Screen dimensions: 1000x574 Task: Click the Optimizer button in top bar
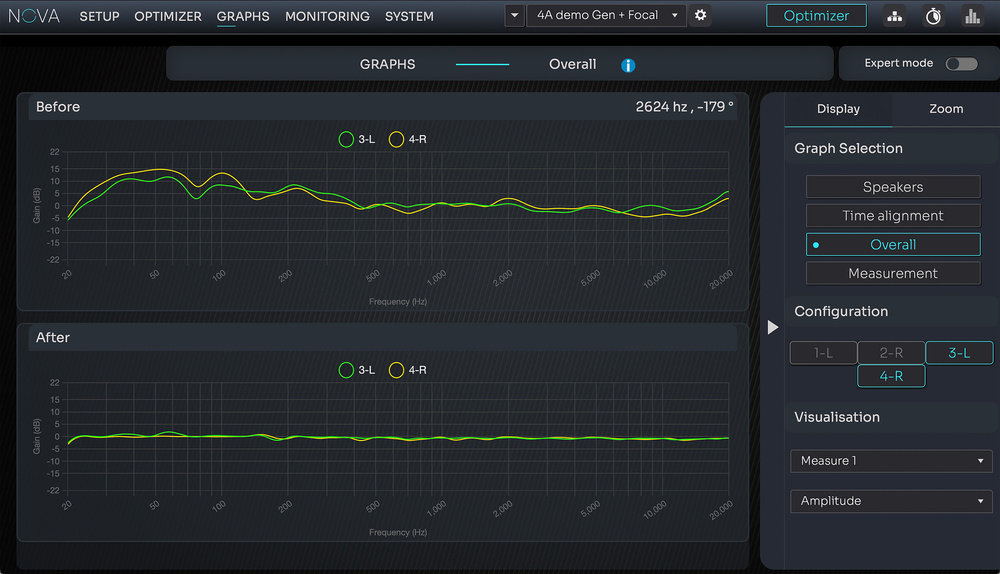pyautogui.click(x=816, y=16)
